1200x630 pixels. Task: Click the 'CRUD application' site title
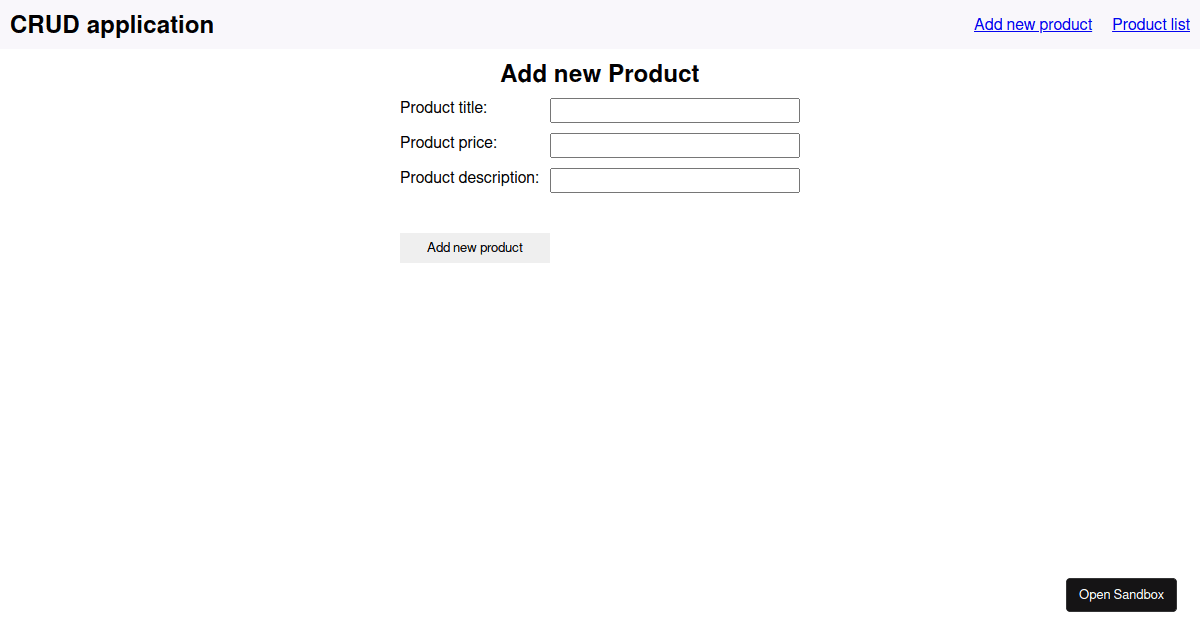coord(112,25)
